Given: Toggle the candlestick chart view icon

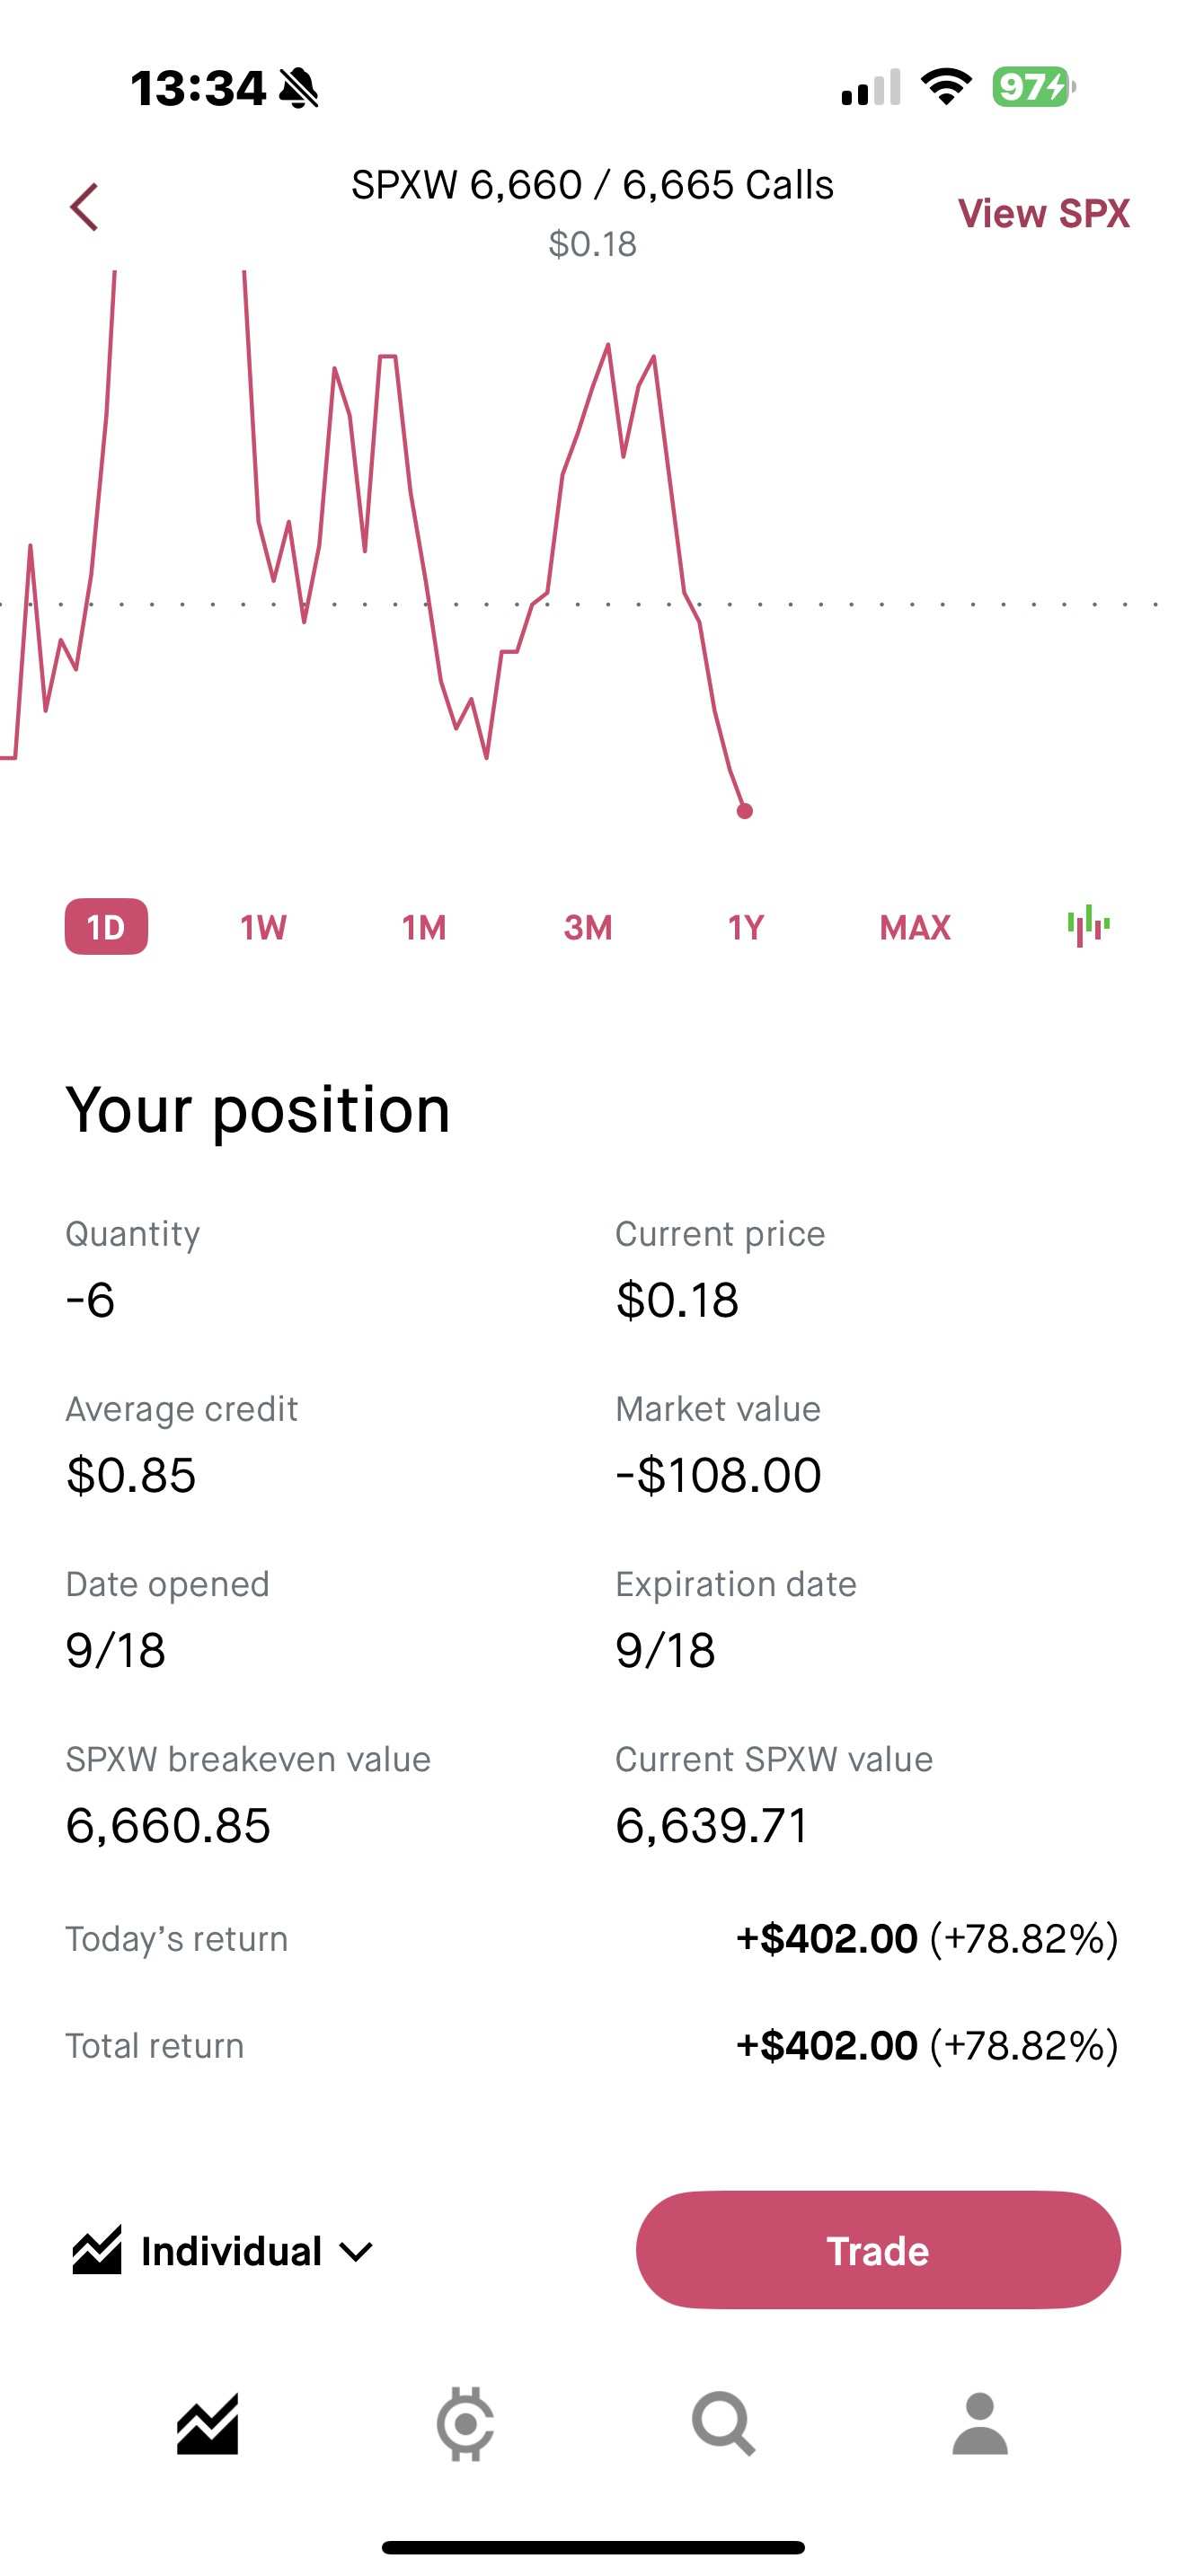Looking at the screenshot, I should (1088, 926).
